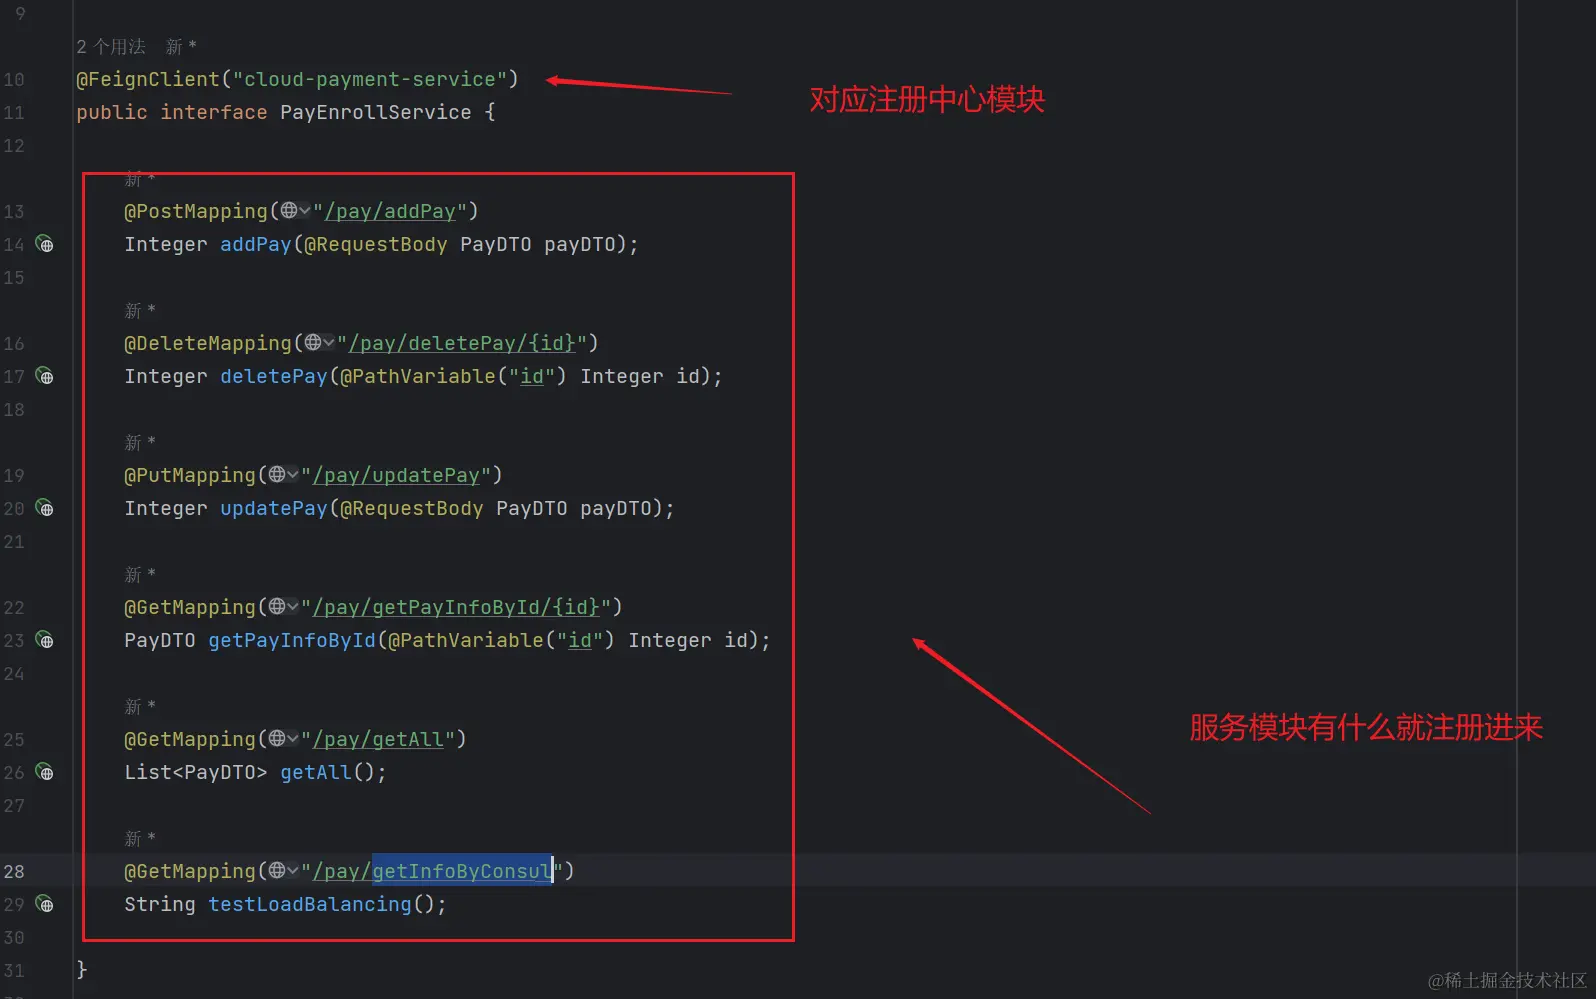Click the gutter endpoint icon on line 20
1596x999 pixels.
[x=45, y=508]
